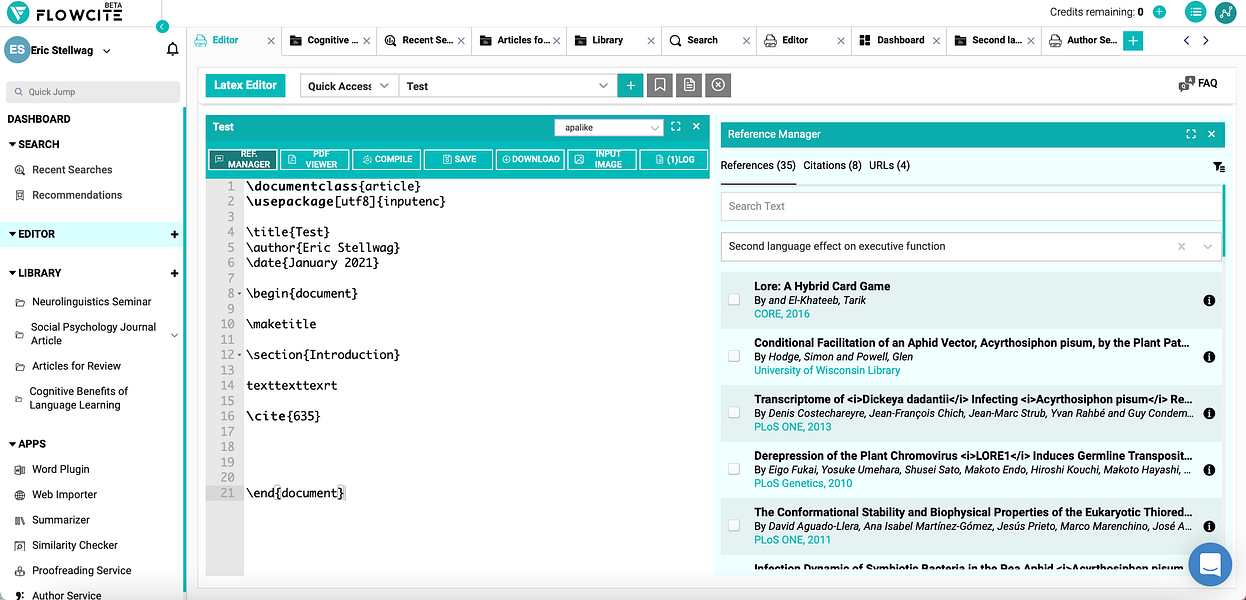
Task: Show info for Lore: A Hybrid Card Game
Action: pyautogui.click(x=1208, y=300)
